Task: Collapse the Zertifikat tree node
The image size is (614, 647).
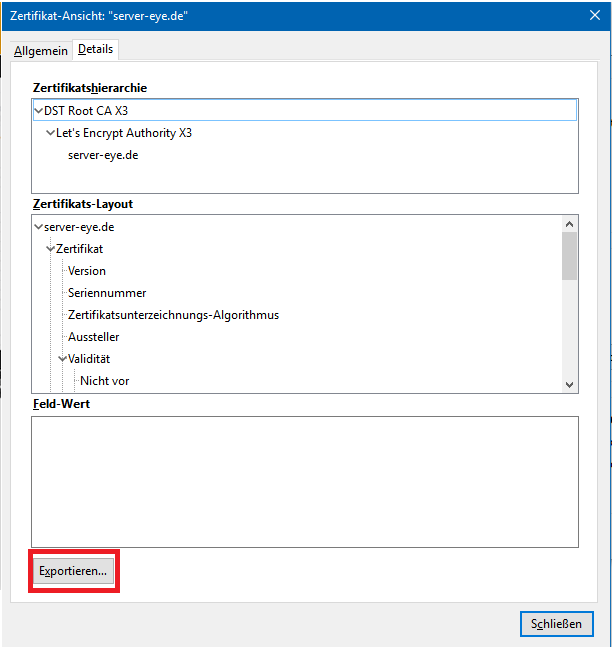Action: point(50,249)
